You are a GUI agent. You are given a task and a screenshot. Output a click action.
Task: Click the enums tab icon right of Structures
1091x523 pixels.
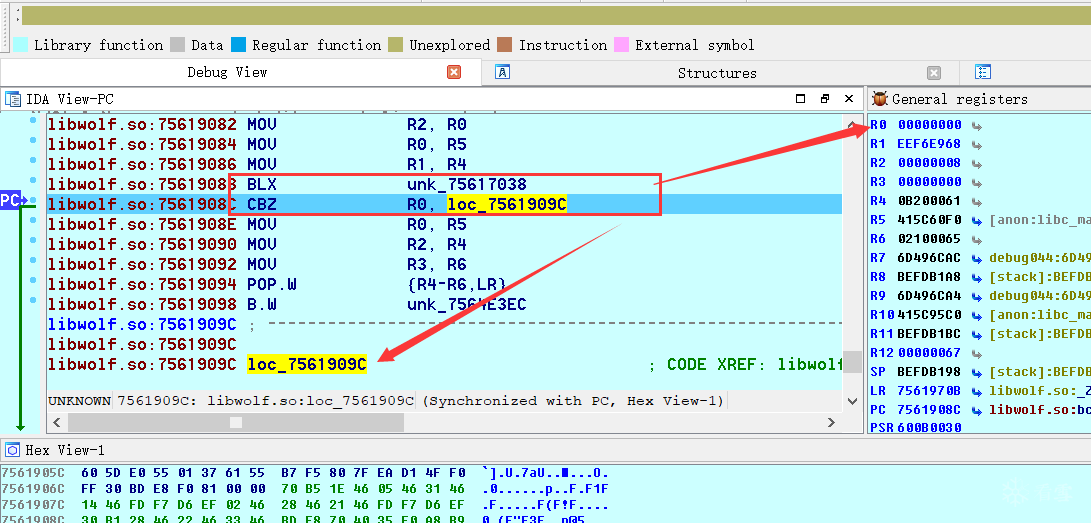[x=982, y=72]
